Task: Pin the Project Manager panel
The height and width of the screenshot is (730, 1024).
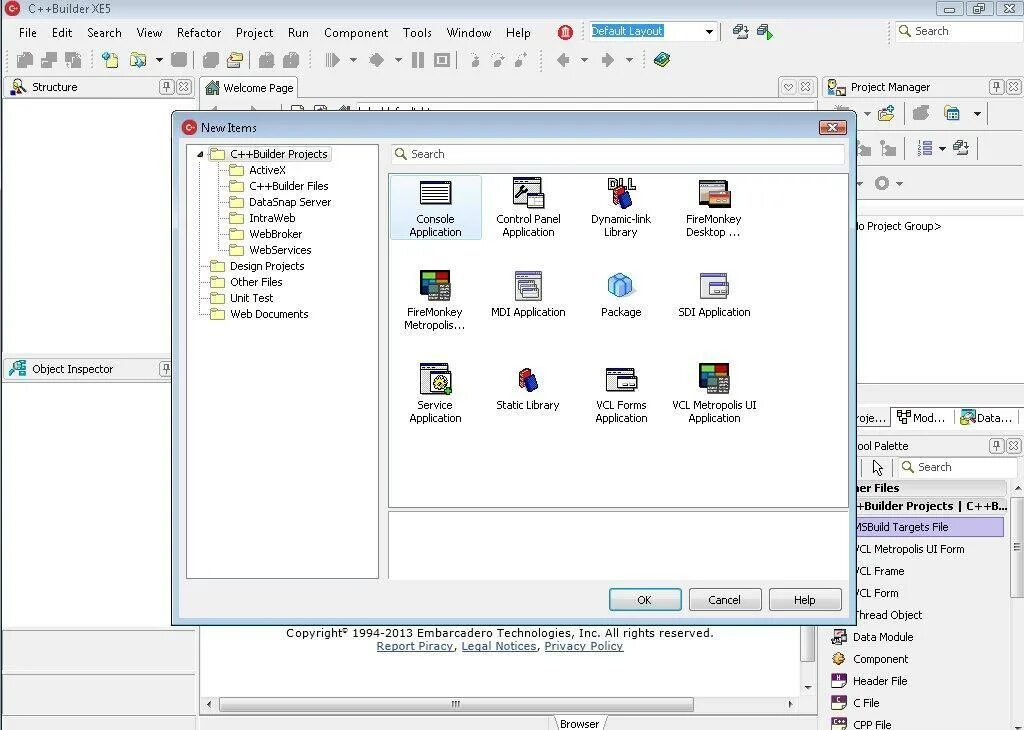Action: pos(996,87)
